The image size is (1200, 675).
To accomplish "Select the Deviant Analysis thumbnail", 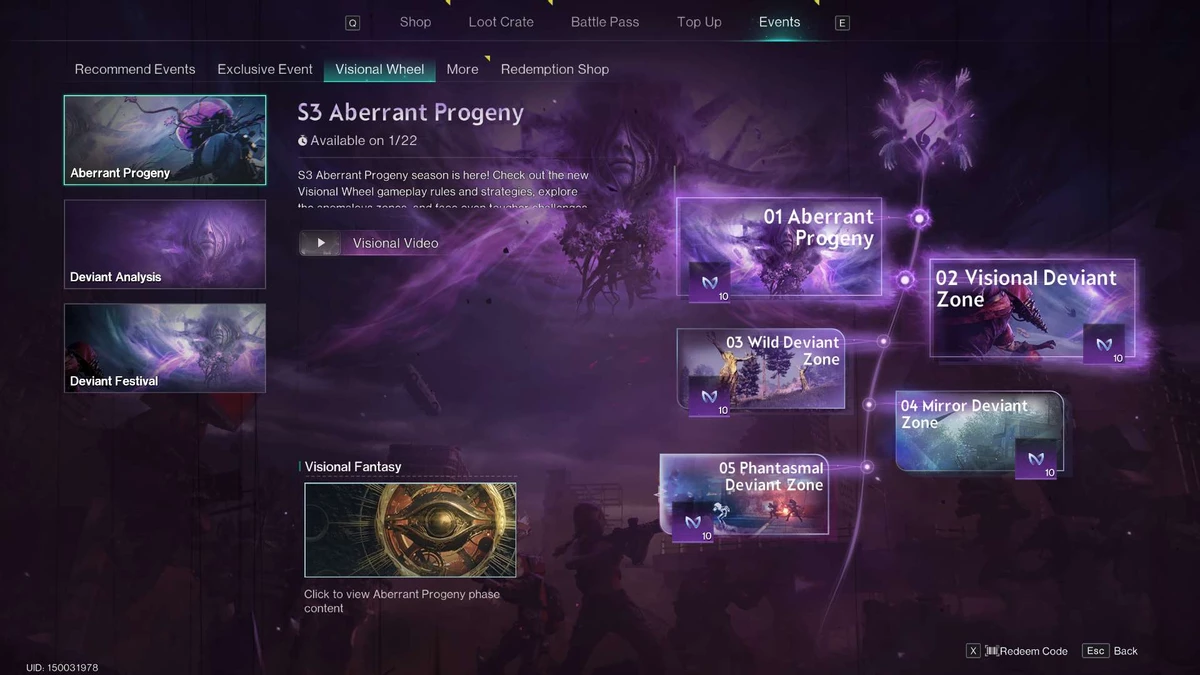I will [165, 244].
